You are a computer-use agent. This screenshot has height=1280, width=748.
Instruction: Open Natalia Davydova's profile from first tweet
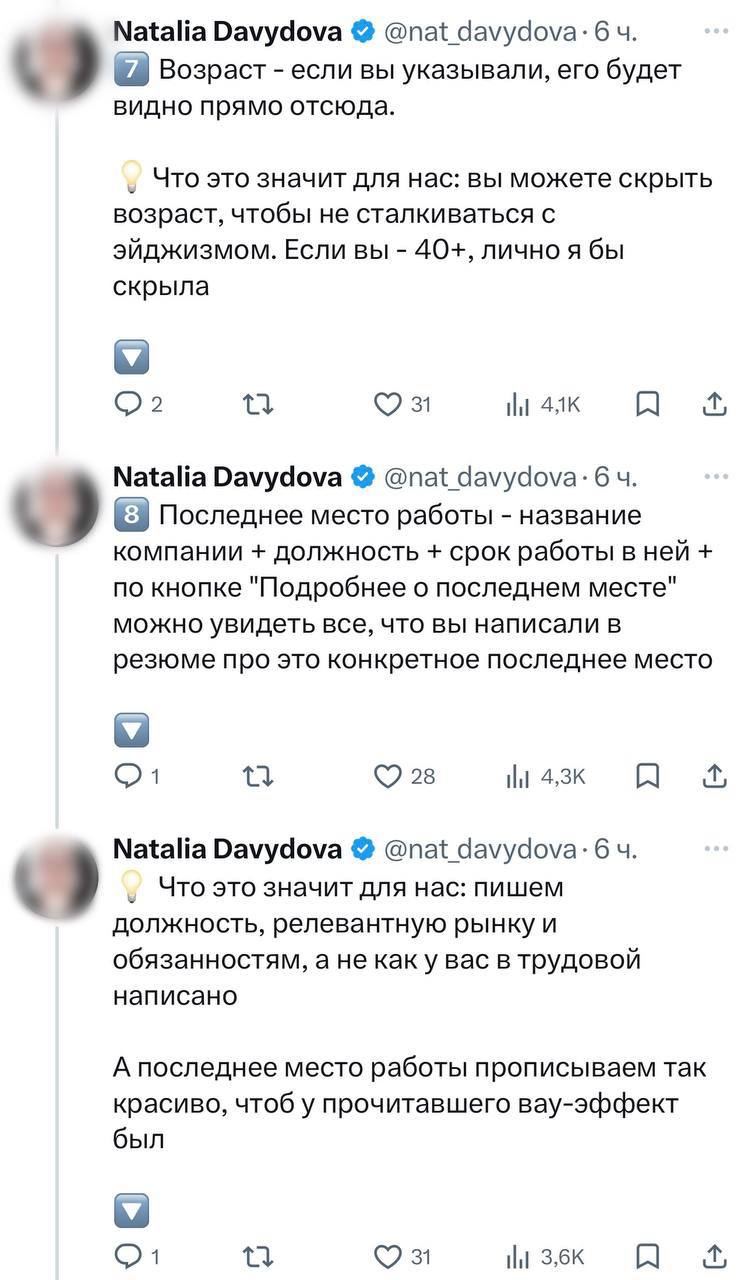point(228,33)
